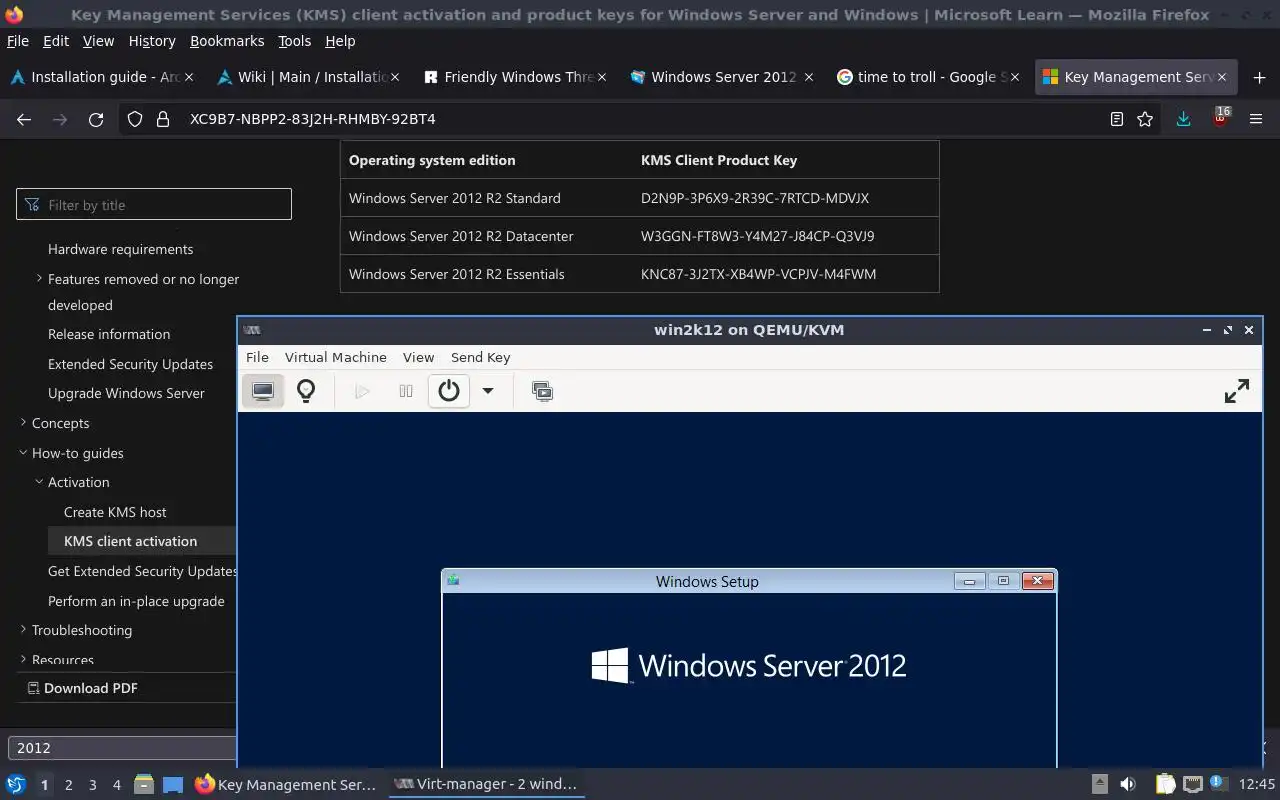
Task: Switch to workspace 3
Action: coord(93,785)
